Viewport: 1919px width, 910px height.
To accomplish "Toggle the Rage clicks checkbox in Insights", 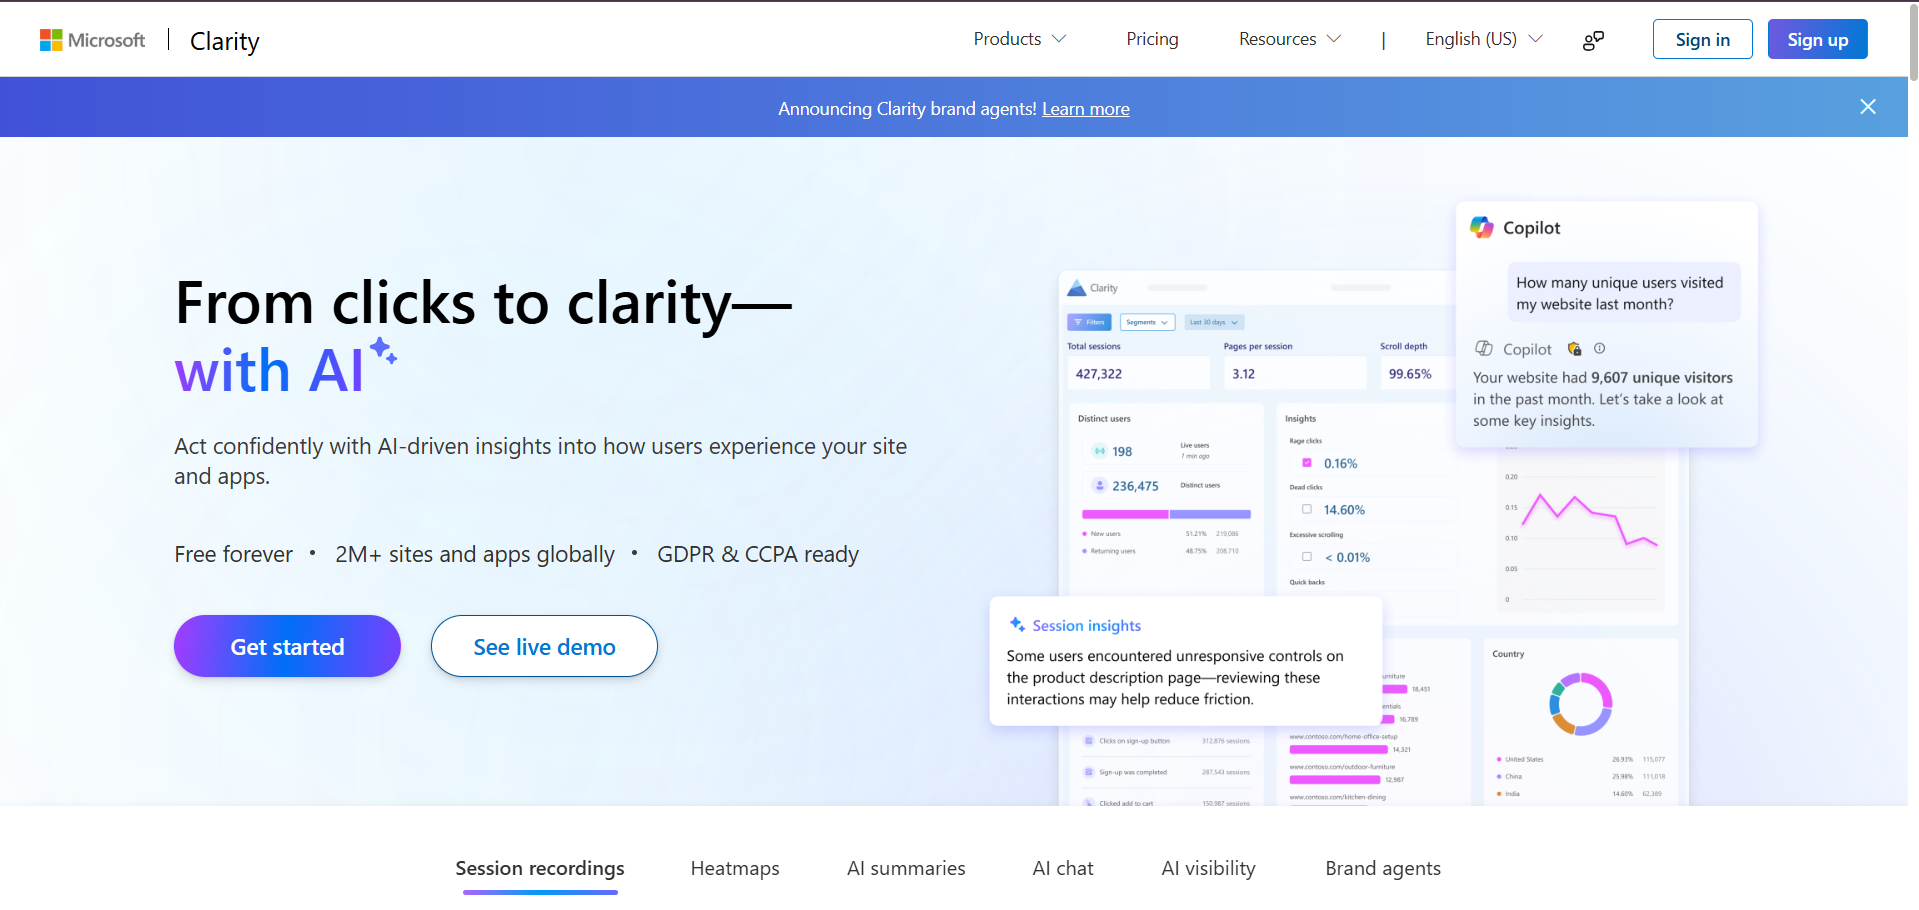I will click(1307, 463).
